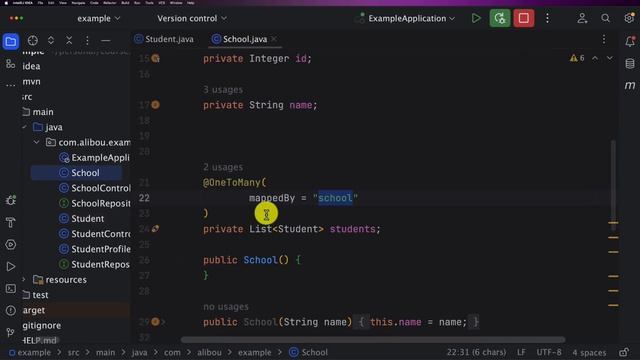Open Search Everywhere magnifier icon
Viewport: 640px width, 360px height.
pos(605,18)
